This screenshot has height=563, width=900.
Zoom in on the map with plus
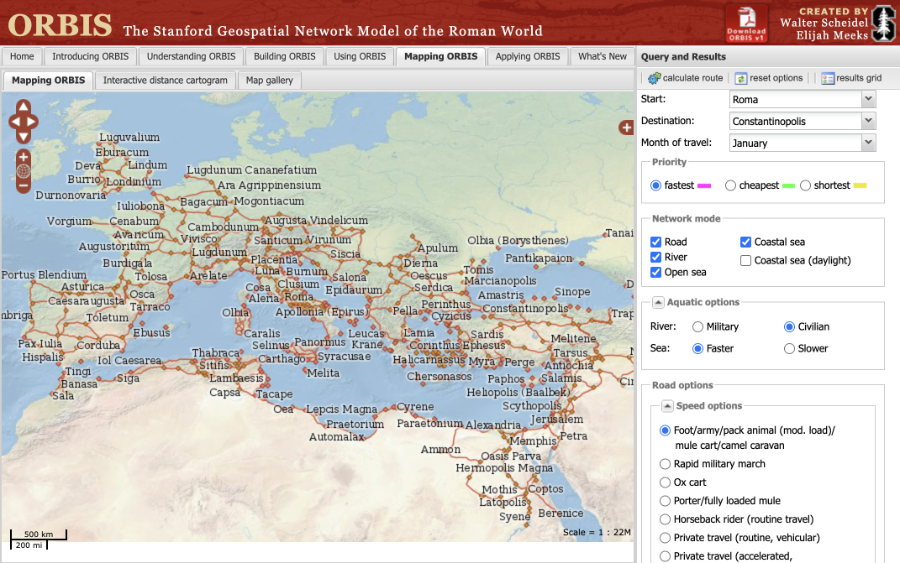(23, 157)
